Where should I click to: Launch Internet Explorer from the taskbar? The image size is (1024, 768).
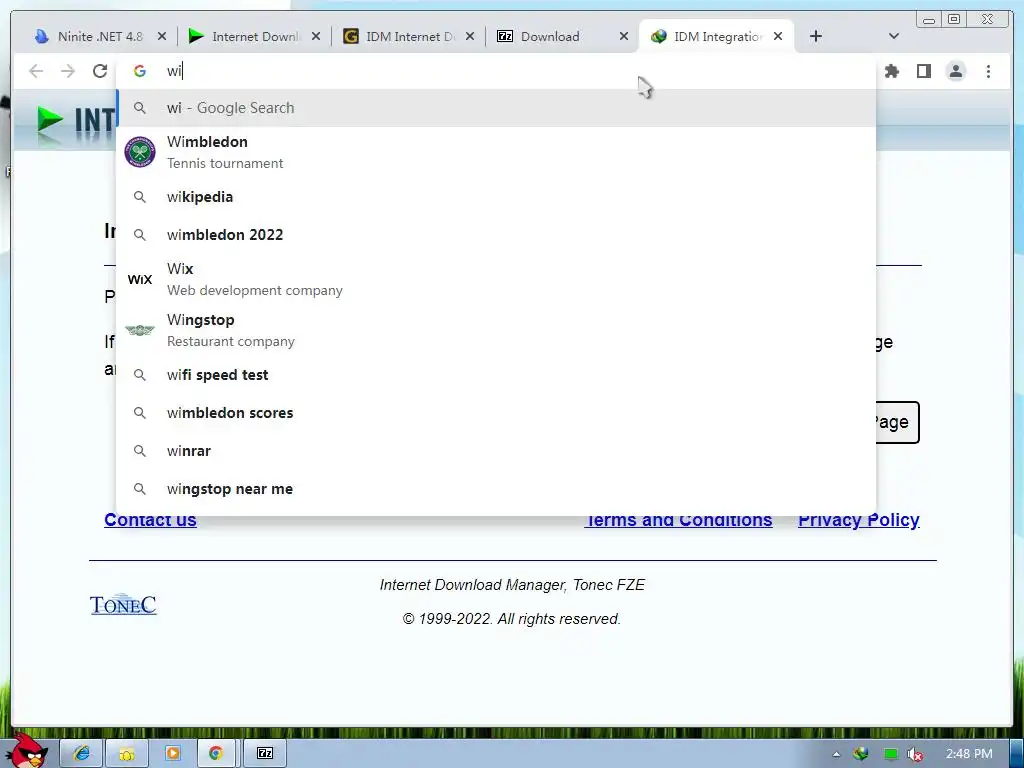point(82,753)
